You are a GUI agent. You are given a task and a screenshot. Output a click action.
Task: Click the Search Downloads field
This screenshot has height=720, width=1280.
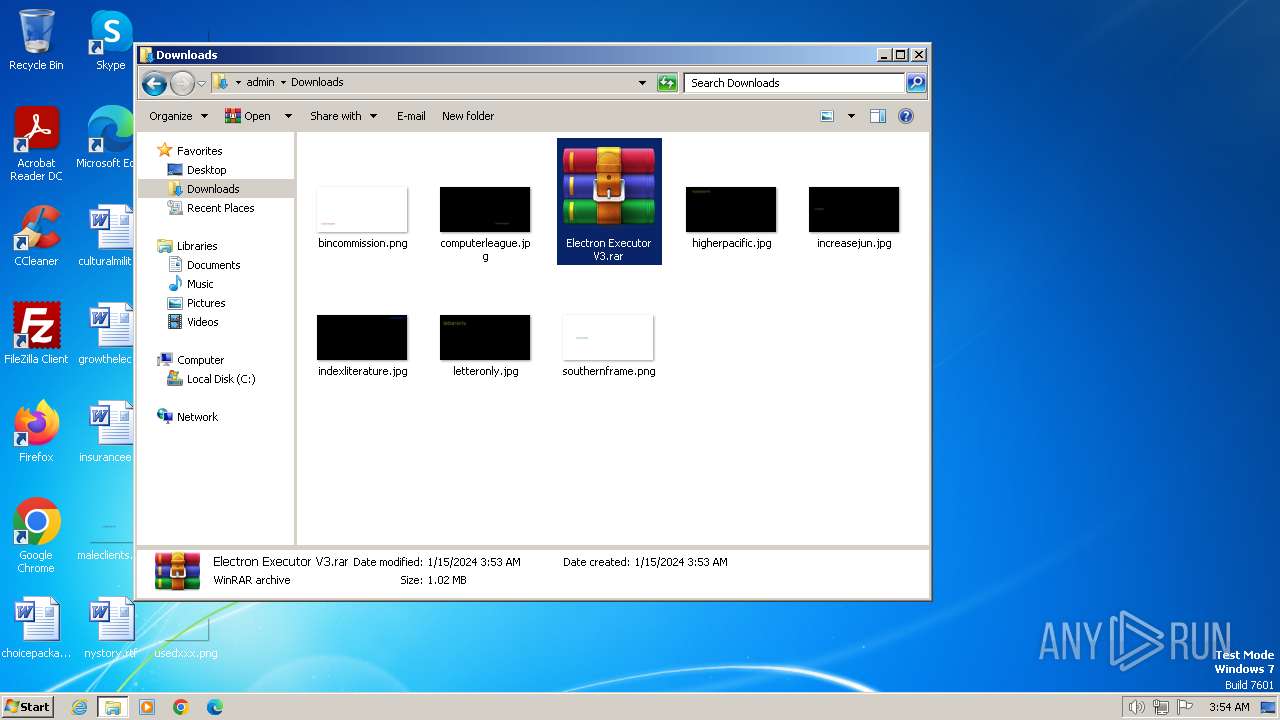coord(795,83)
